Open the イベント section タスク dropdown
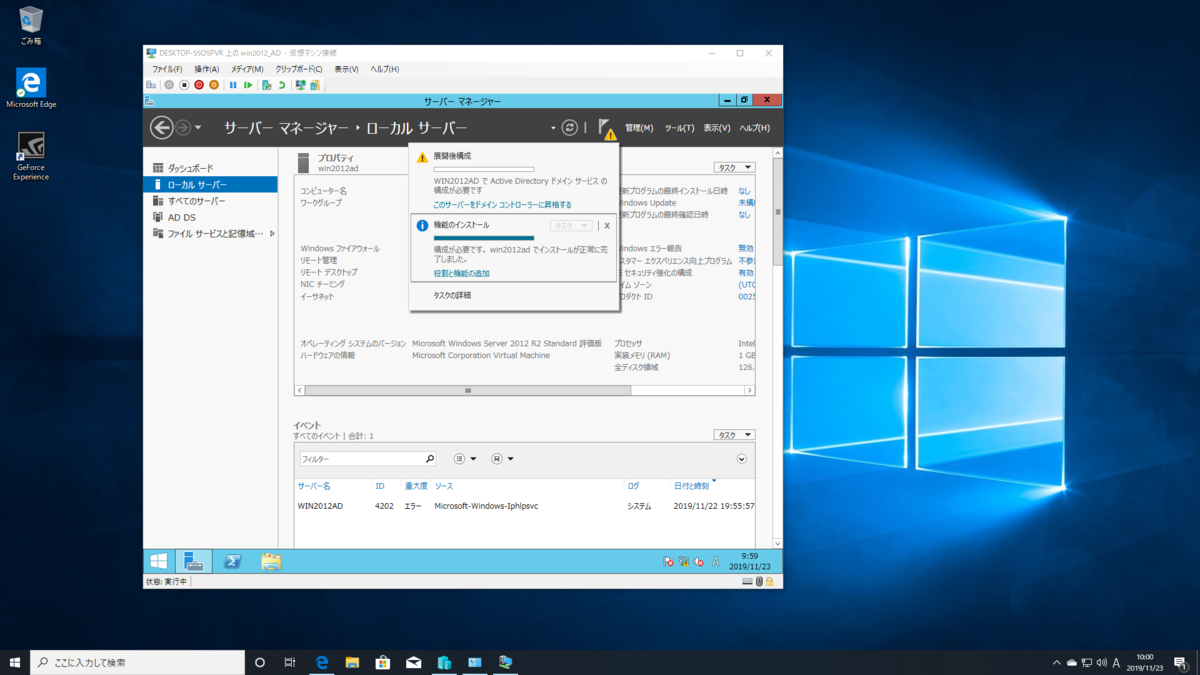The image size is (1200, 675). [734, 435]
